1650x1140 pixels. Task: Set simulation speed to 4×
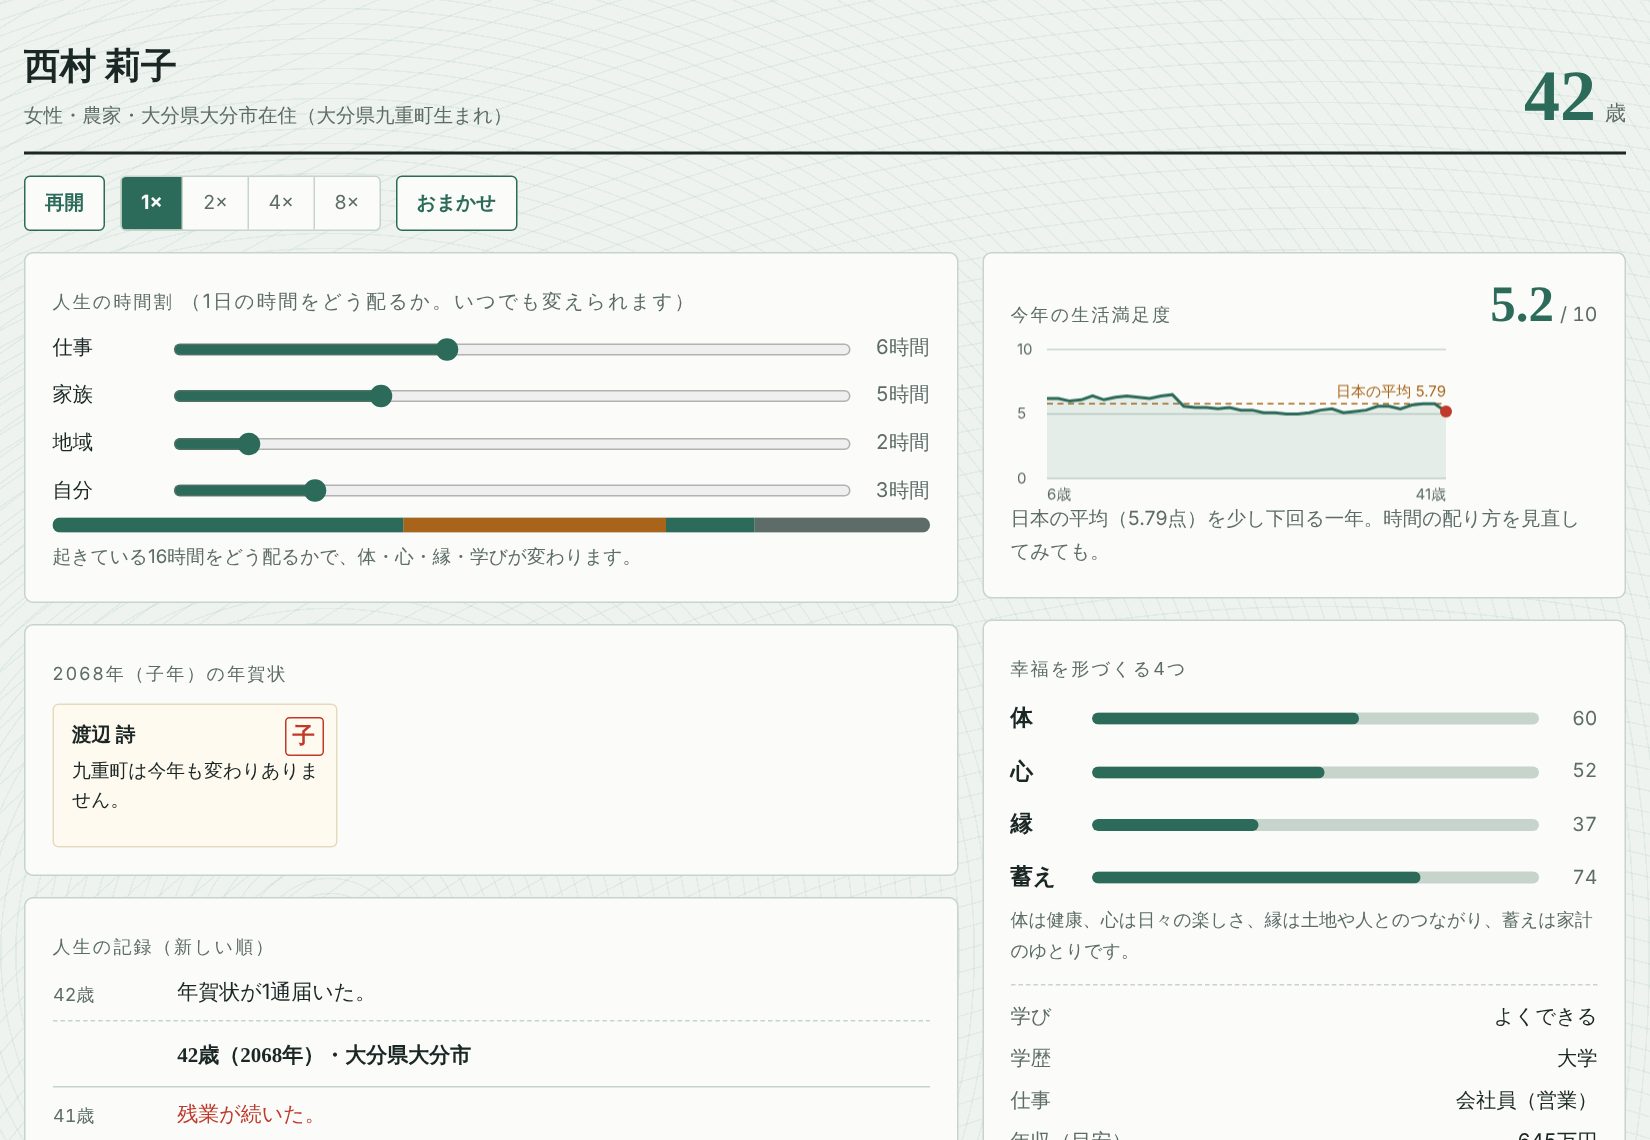(281, 203)
